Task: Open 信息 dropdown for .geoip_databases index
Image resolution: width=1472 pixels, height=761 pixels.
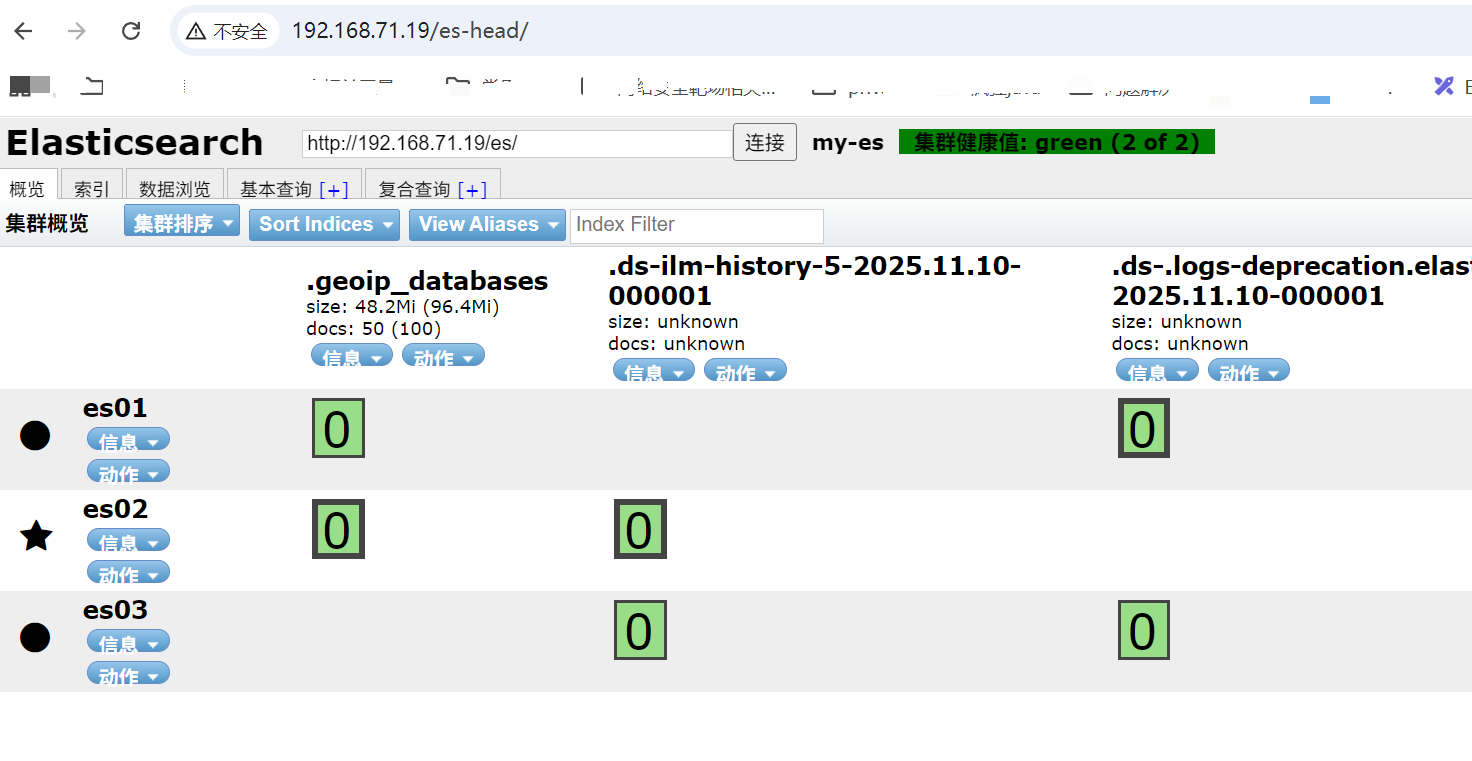Action: tap(352, 356)
